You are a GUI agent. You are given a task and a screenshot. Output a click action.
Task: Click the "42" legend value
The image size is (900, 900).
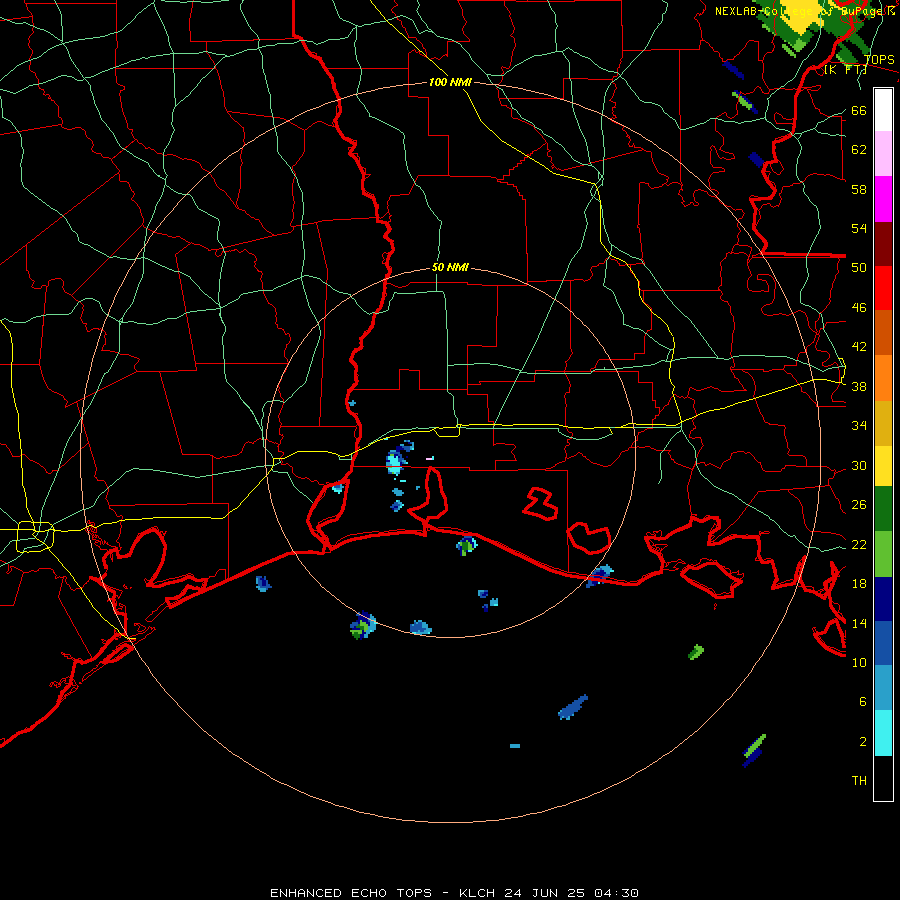859,347
